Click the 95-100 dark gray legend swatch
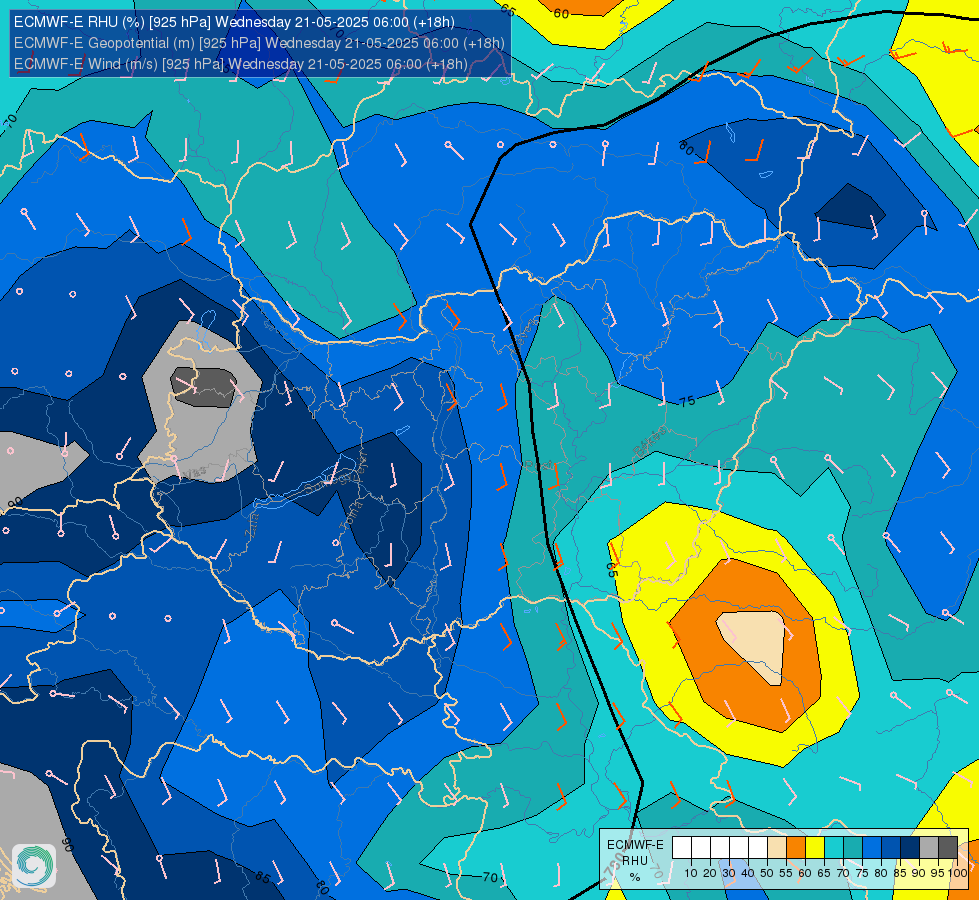979x900 pixels. coord(948,848)
